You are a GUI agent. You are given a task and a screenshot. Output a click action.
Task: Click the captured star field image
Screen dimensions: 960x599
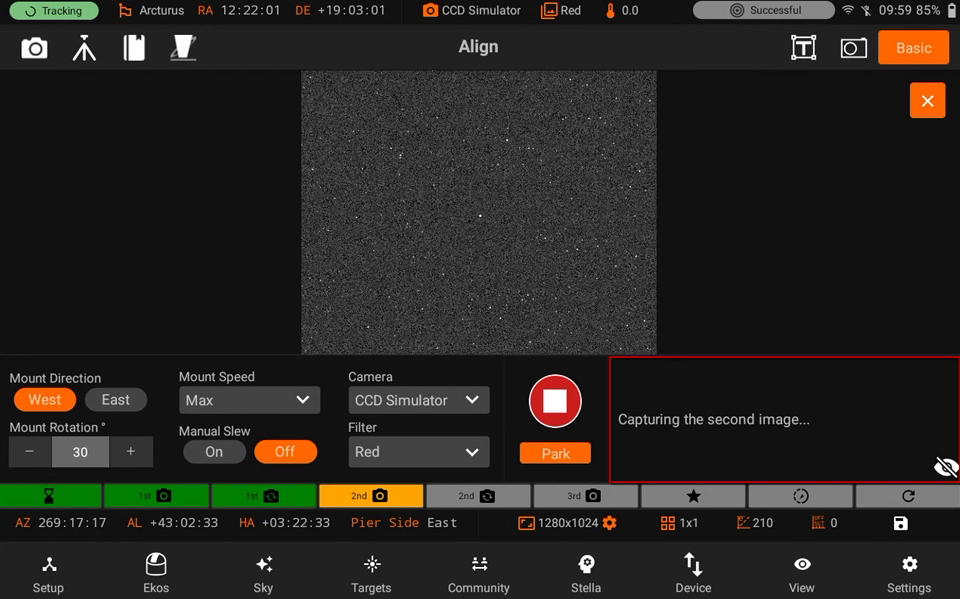[x=479, y=212]
